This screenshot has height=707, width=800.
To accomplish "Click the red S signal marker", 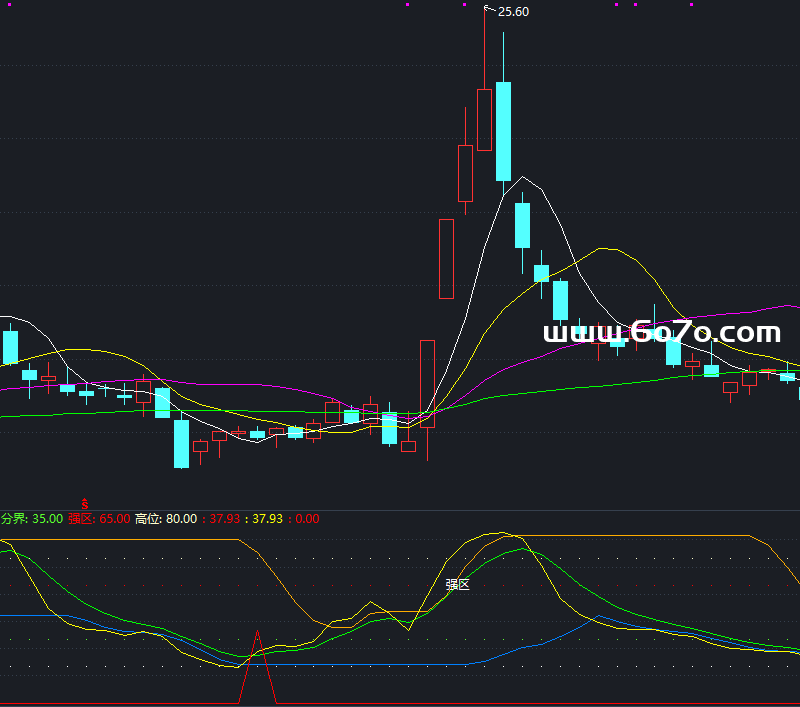I will pyautogui.click(x=85, y=504).
